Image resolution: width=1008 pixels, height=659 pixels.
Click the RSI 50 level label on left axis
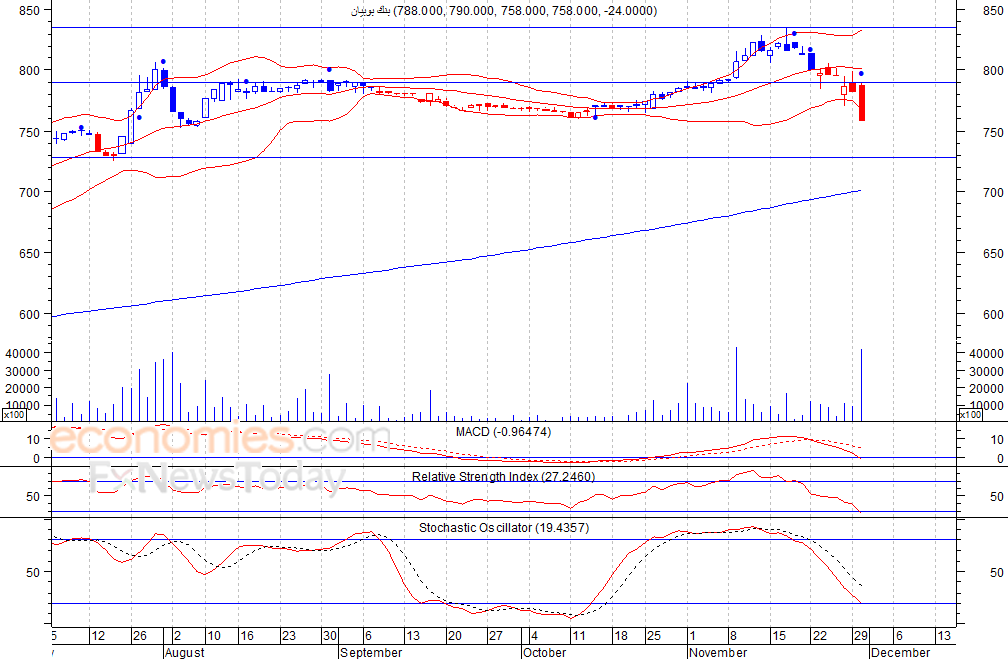coord(33,496)
